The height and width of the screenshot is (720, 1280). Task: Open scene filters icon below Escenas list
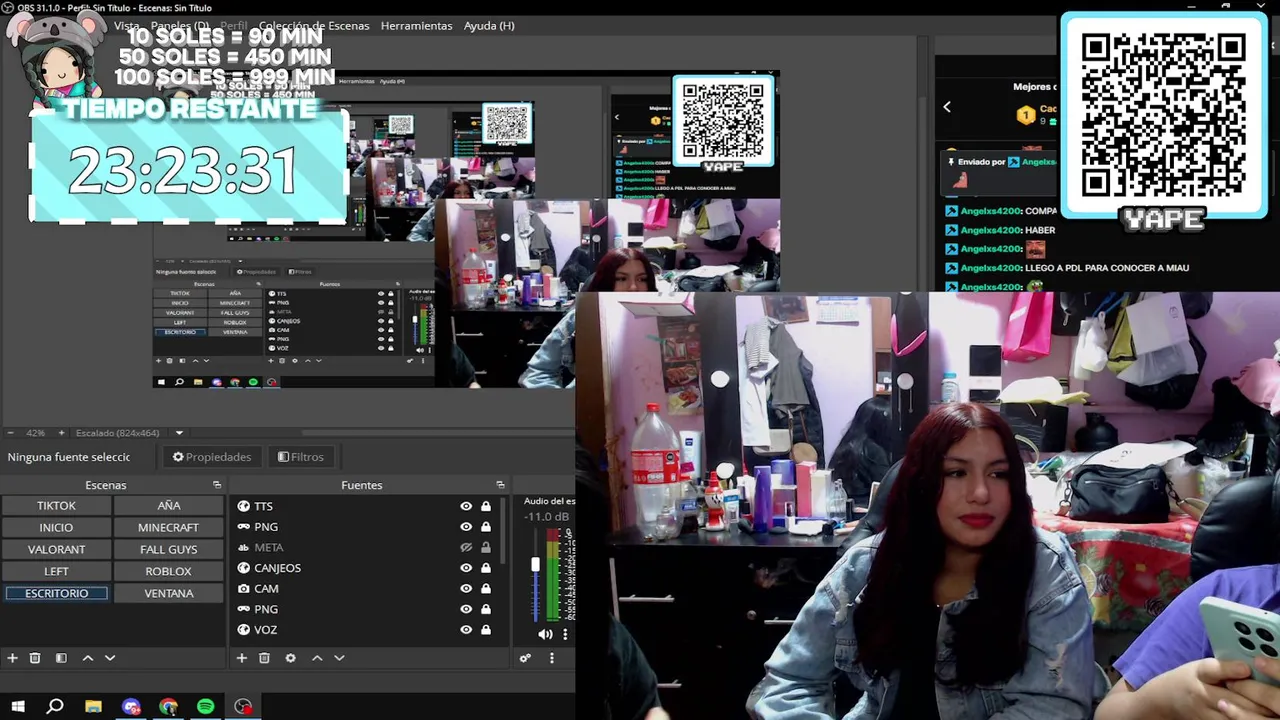pyautogui.click(x=61, y=658)
